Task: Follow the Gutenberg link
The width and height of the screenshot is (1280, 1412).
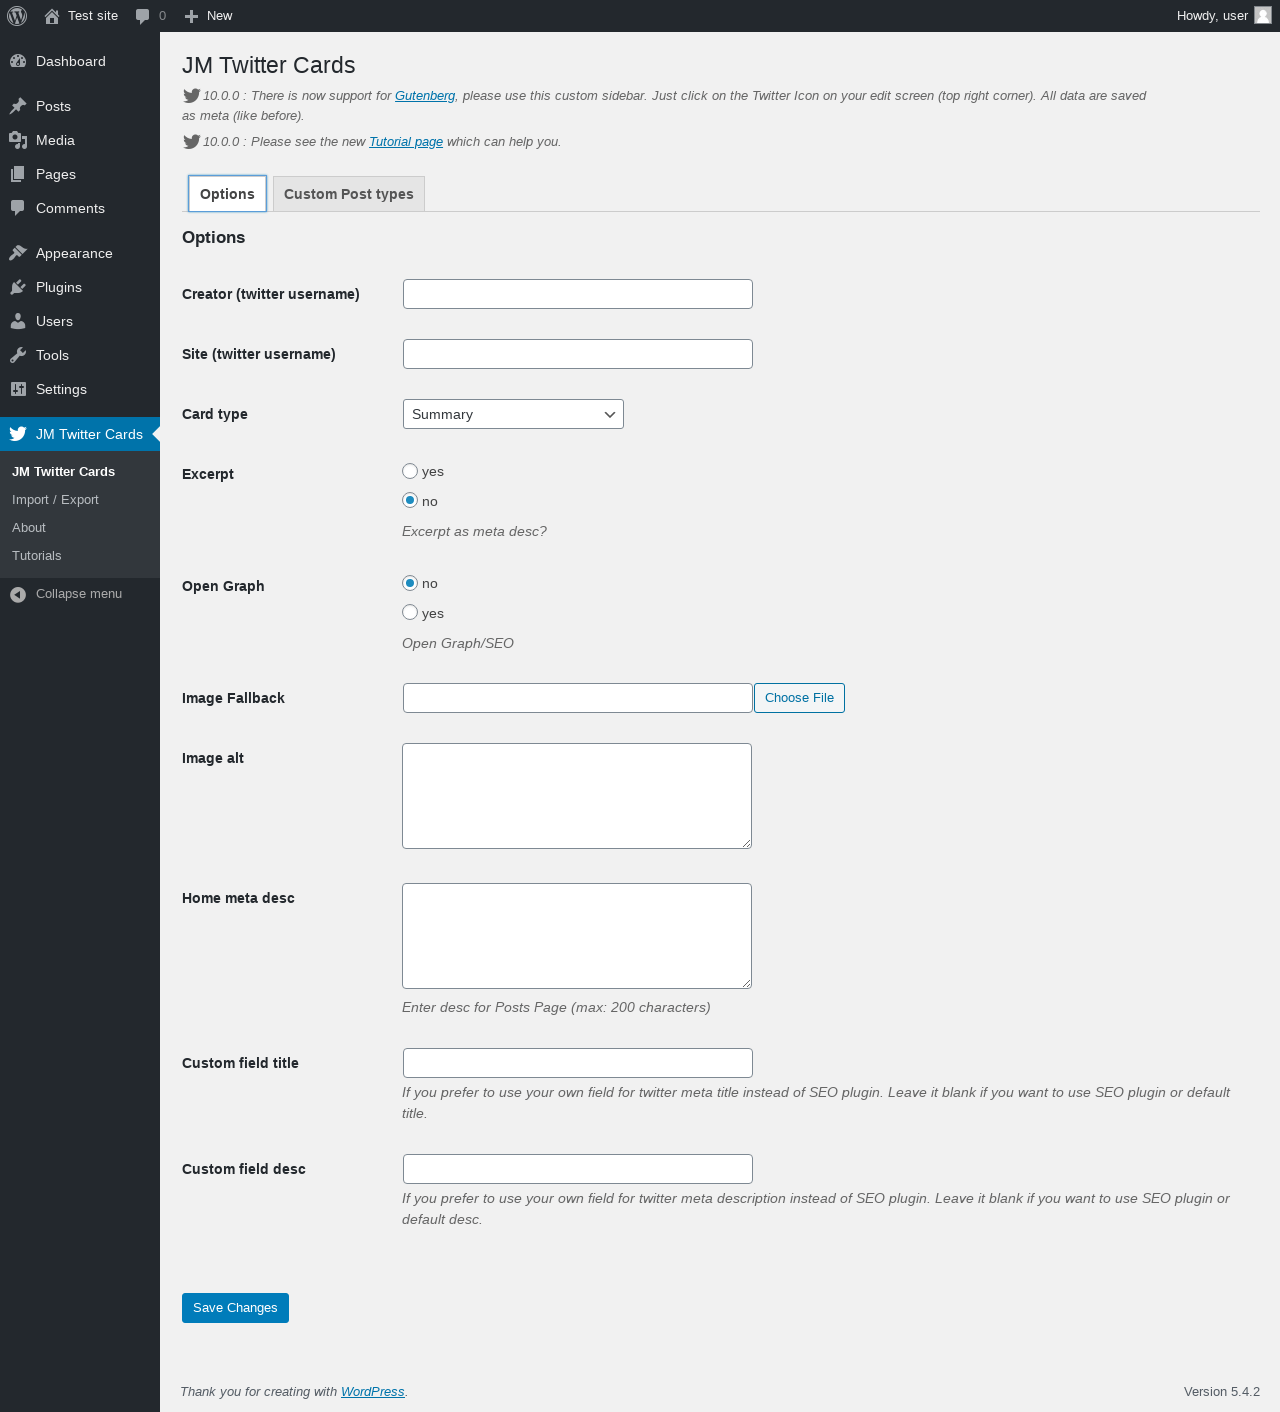Action: pos(425,96)
